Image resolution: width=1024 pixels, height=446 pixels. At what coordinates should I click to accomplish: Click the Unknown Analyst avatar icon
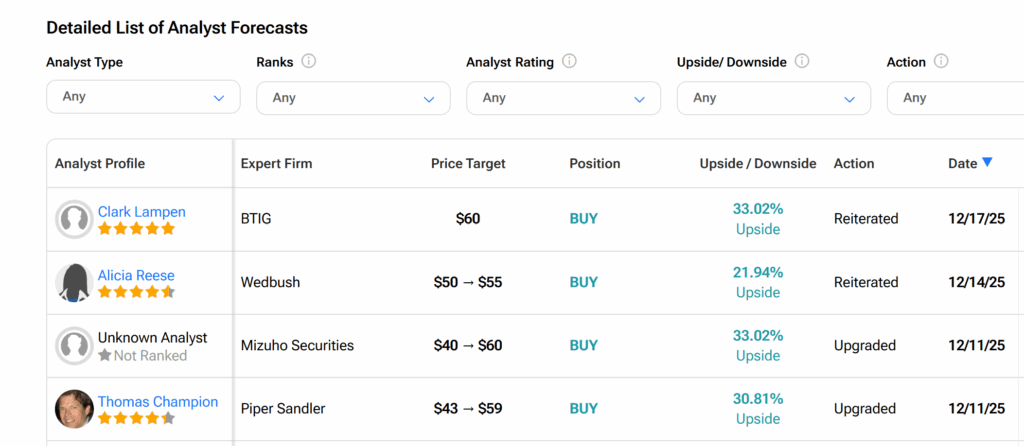[x=74, y=346]
